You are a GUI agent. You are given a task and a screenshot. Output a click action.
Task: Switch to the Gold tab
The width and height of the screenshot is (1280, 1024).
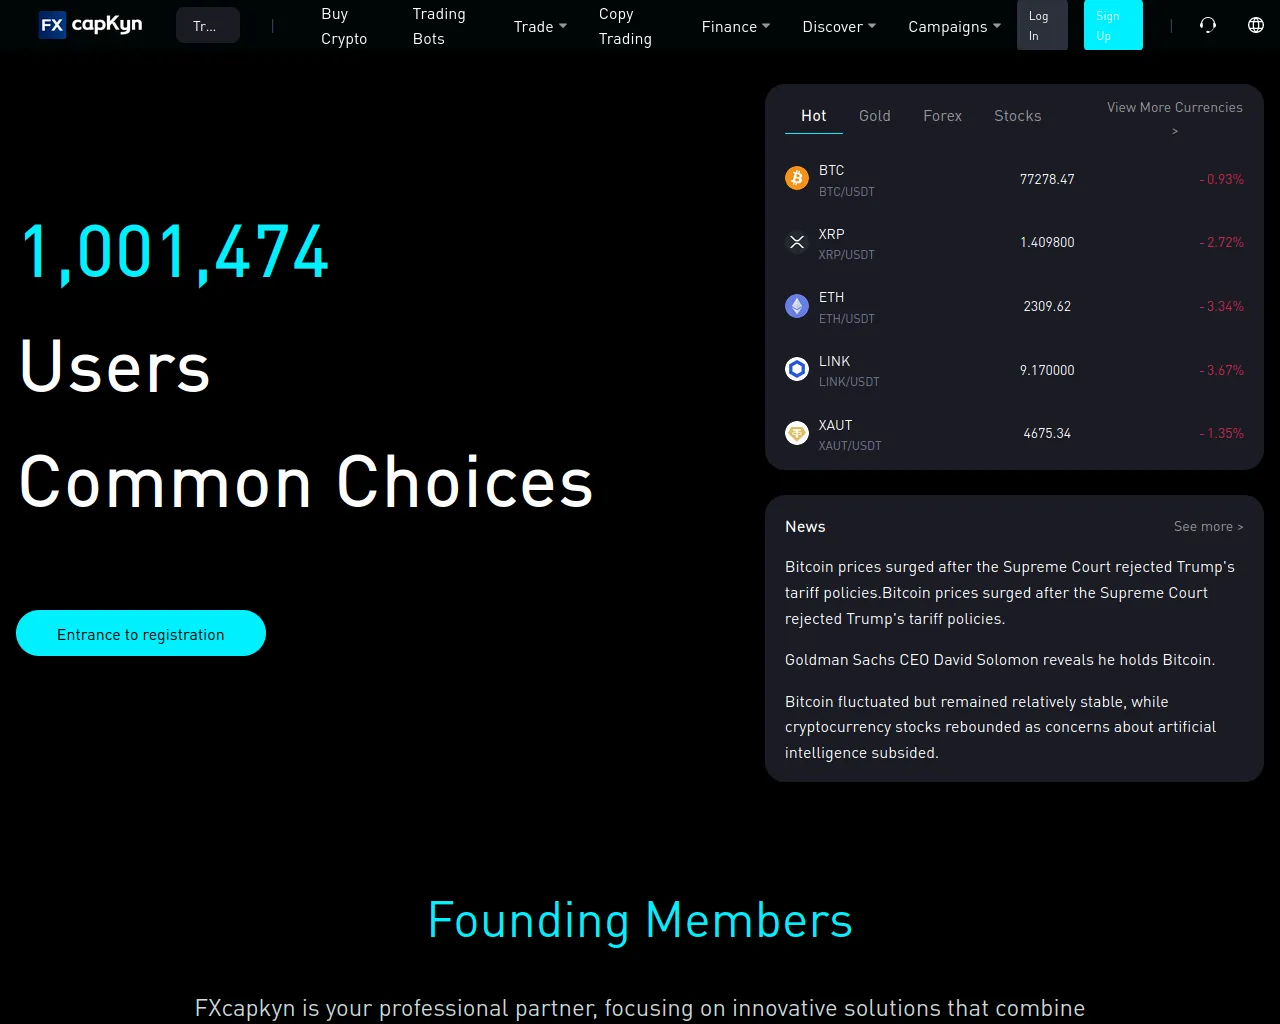click(x=874, y=116)
